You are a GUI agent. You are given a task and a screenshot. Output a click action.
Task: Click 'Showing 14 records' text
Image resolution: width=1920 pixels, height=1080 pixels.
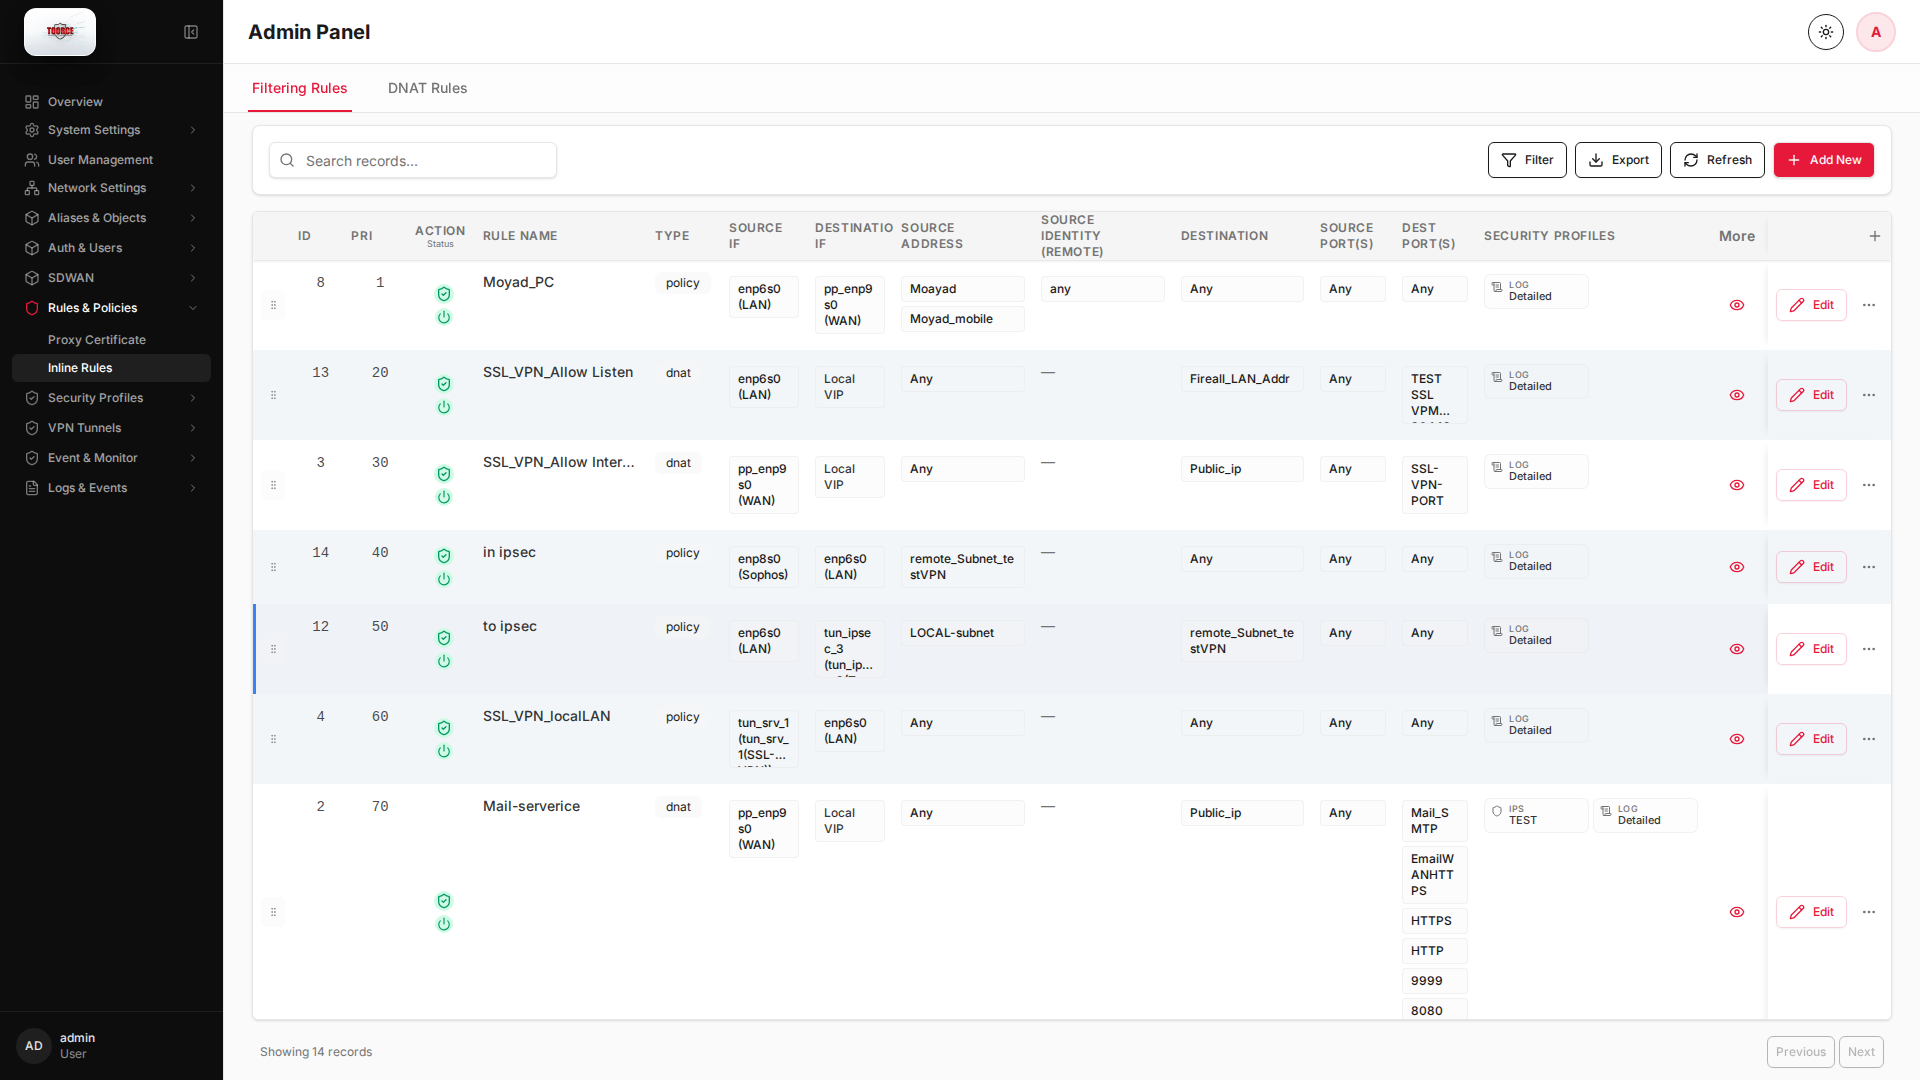click(316, 1052)
